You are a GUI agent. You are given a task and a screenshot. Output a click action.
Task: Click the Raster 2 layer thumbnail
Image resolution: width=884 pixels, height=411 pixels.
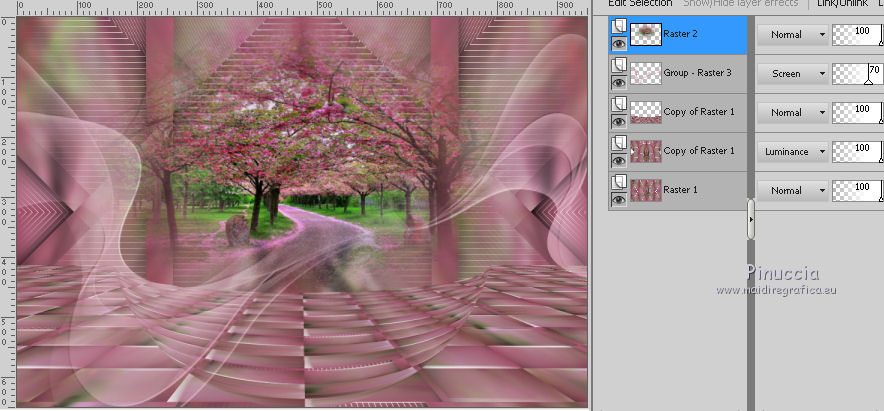[x=646, y=34]
